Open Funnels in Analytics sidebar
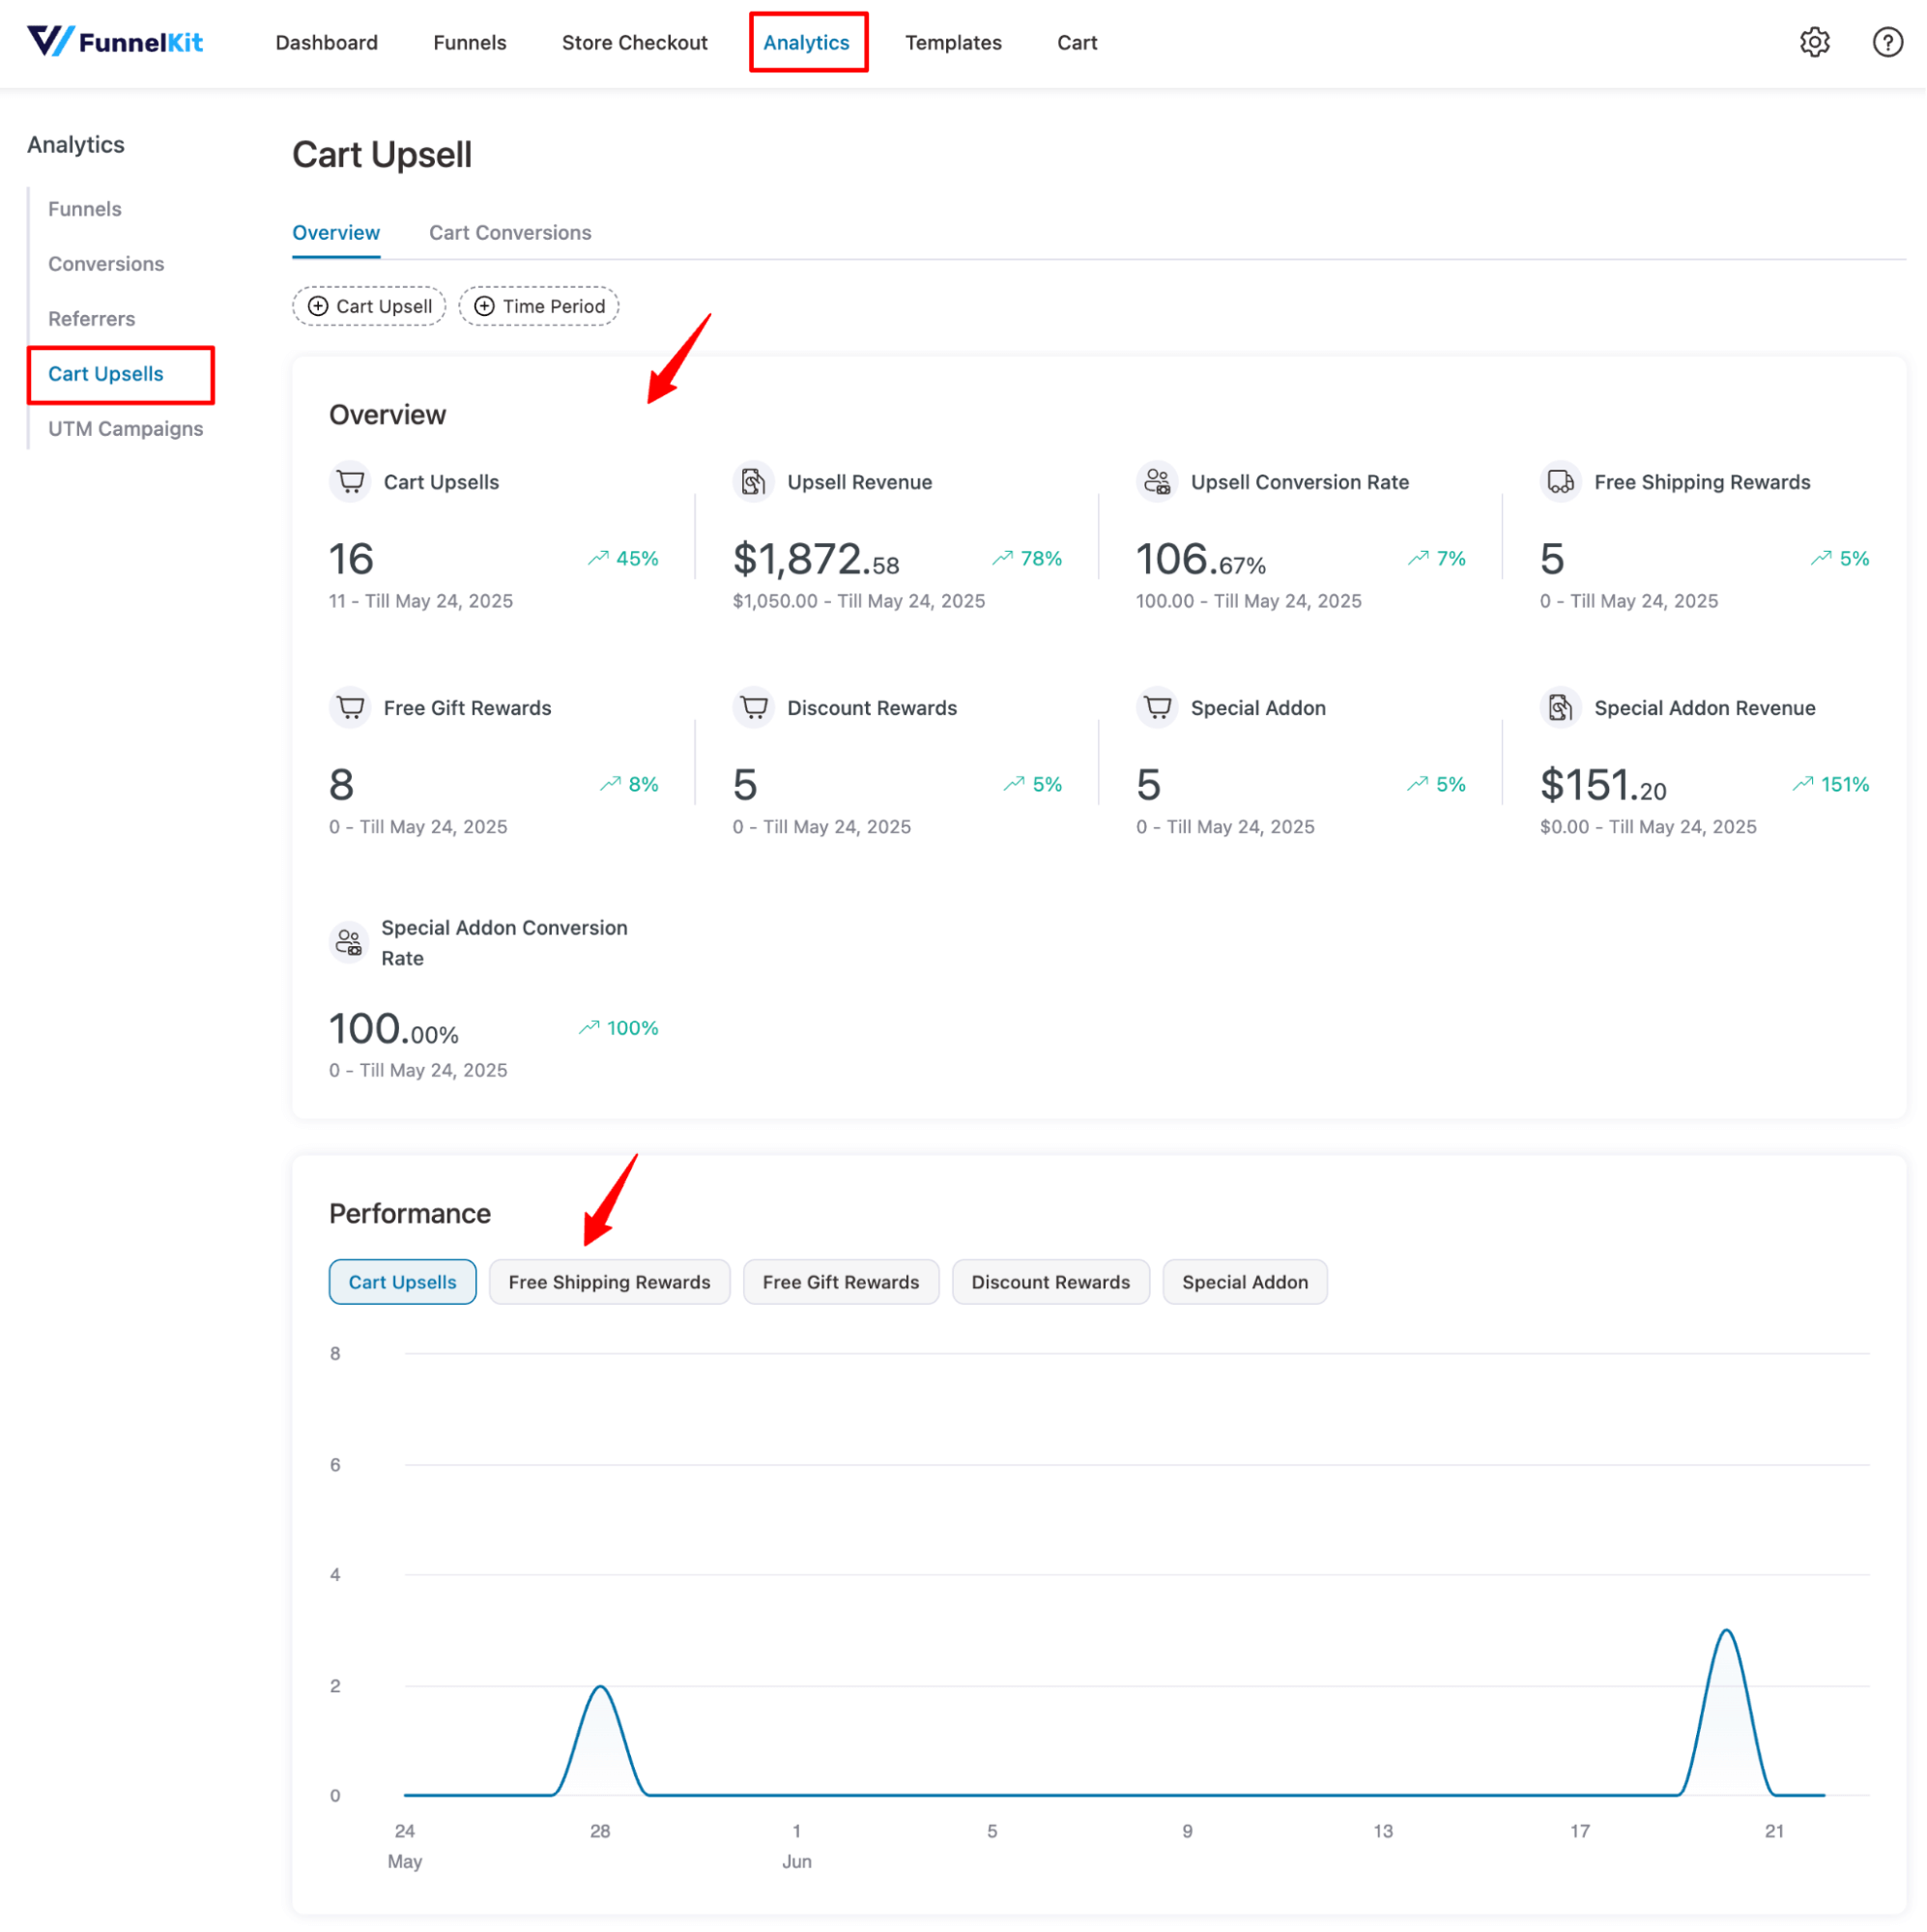The image size is (1927, 1932). 85,209
